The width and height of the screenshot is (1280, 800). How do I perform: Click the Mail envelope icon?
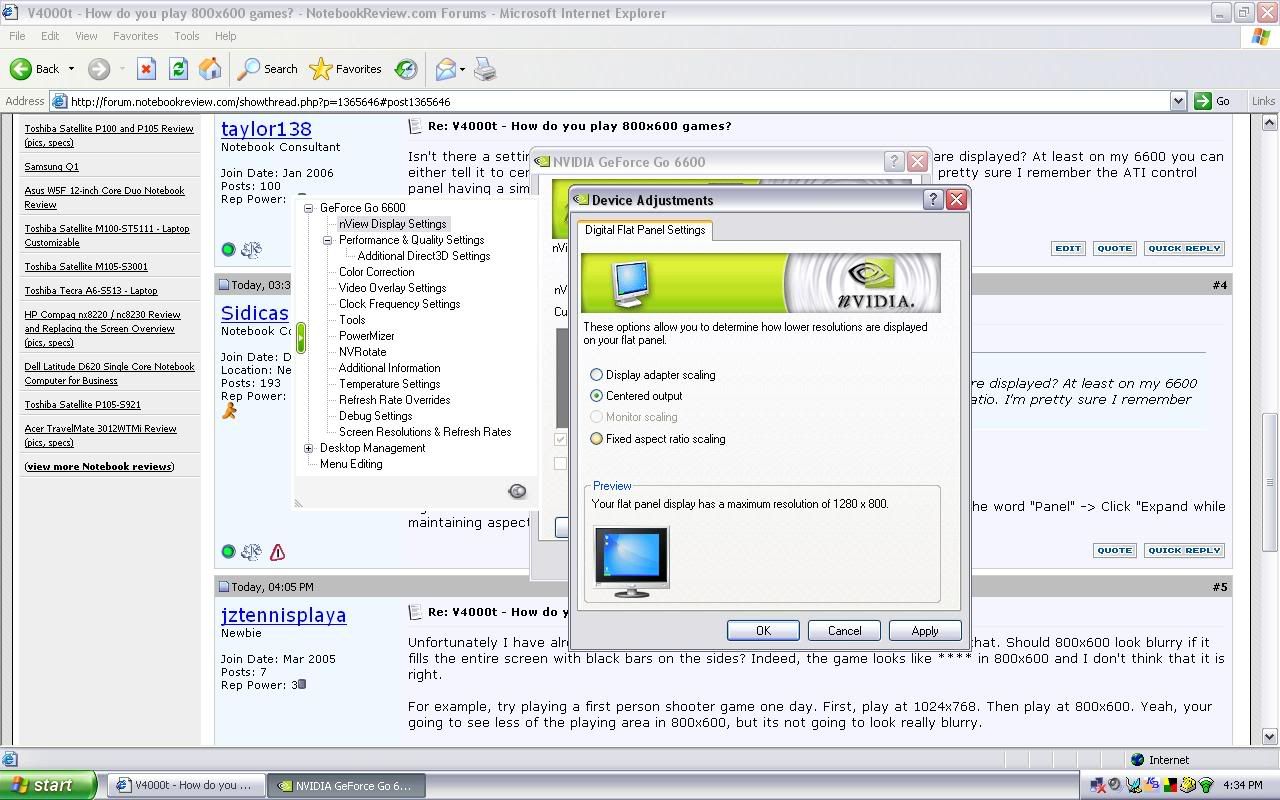(445, 69)
